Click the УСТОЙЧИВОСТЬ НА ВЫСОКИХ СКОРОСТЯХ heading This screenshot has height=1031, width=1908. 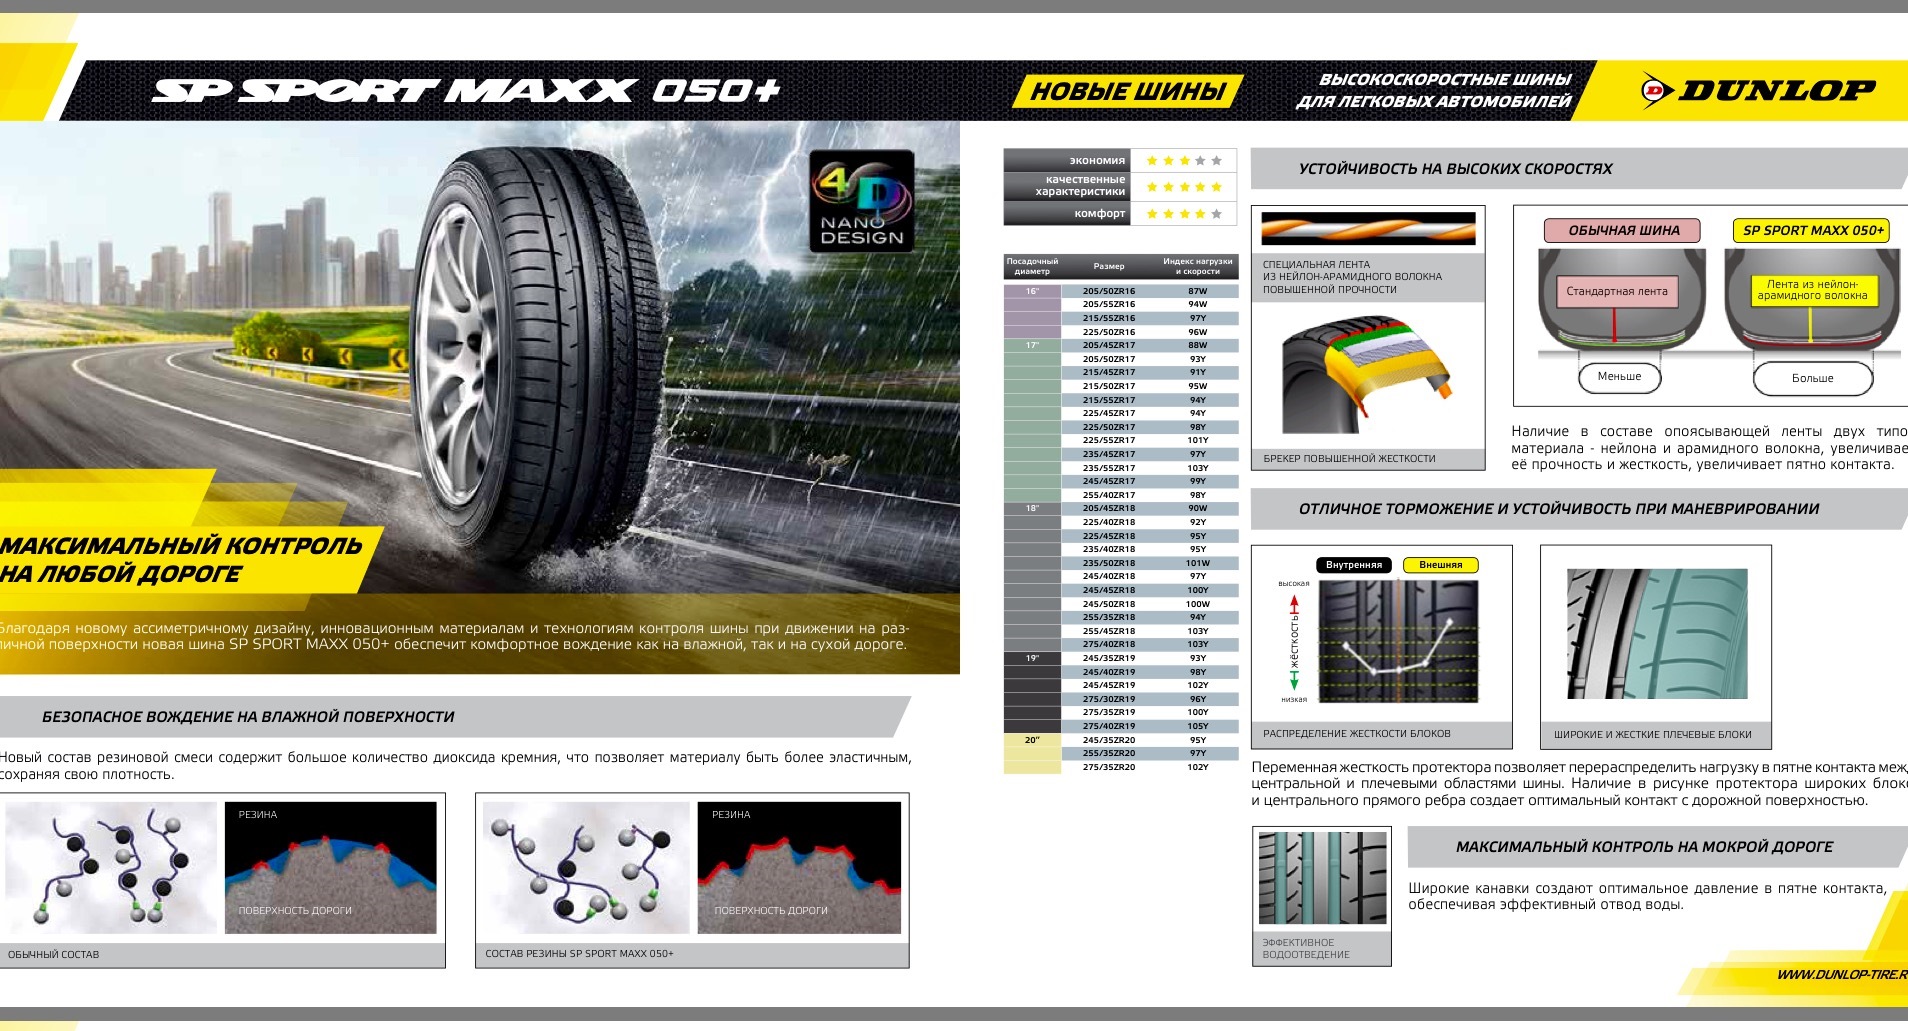pos(1455,169)
